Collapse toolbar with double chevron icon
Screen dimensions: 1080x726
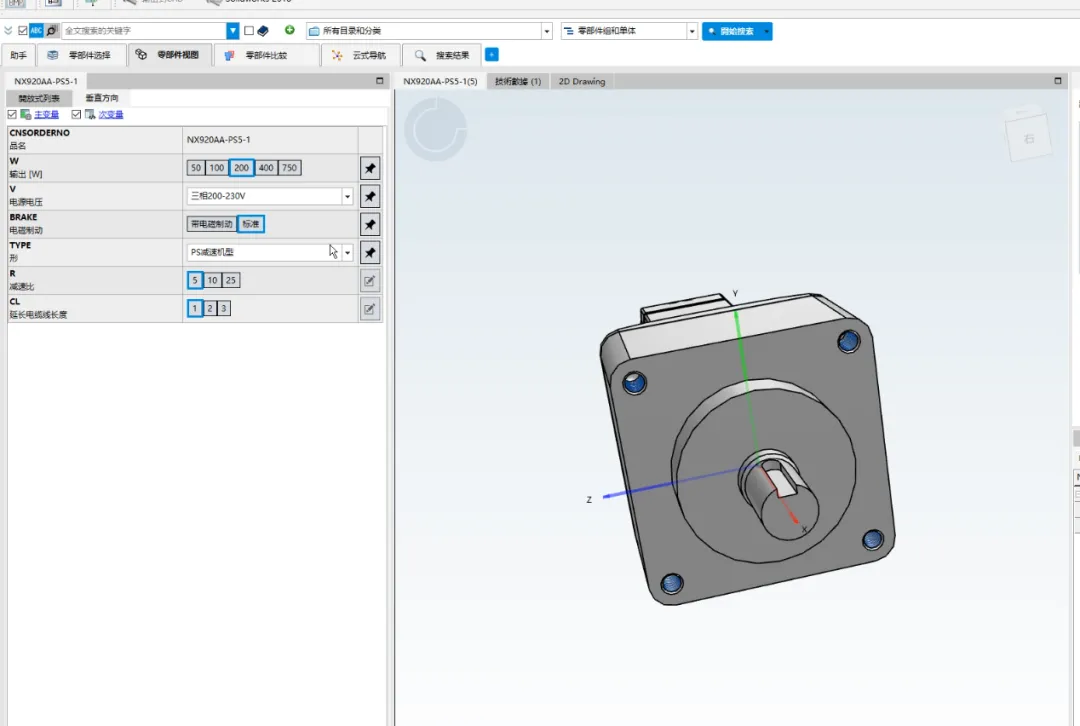[8, 30]
